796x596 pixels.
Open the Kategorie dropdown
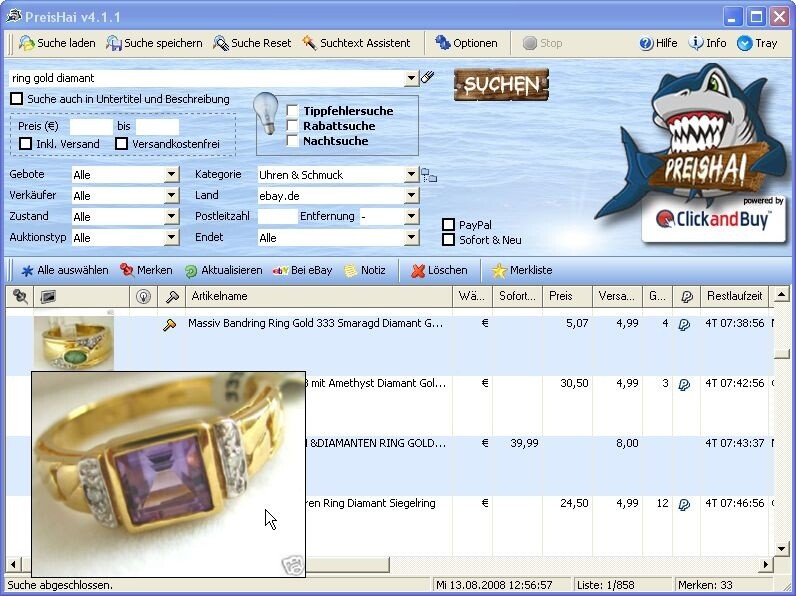click(412, 175)
